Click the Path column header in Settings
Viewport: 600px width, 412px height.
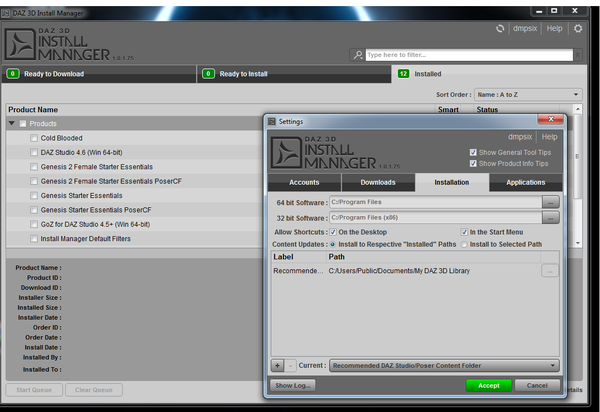tap(336, 257)
